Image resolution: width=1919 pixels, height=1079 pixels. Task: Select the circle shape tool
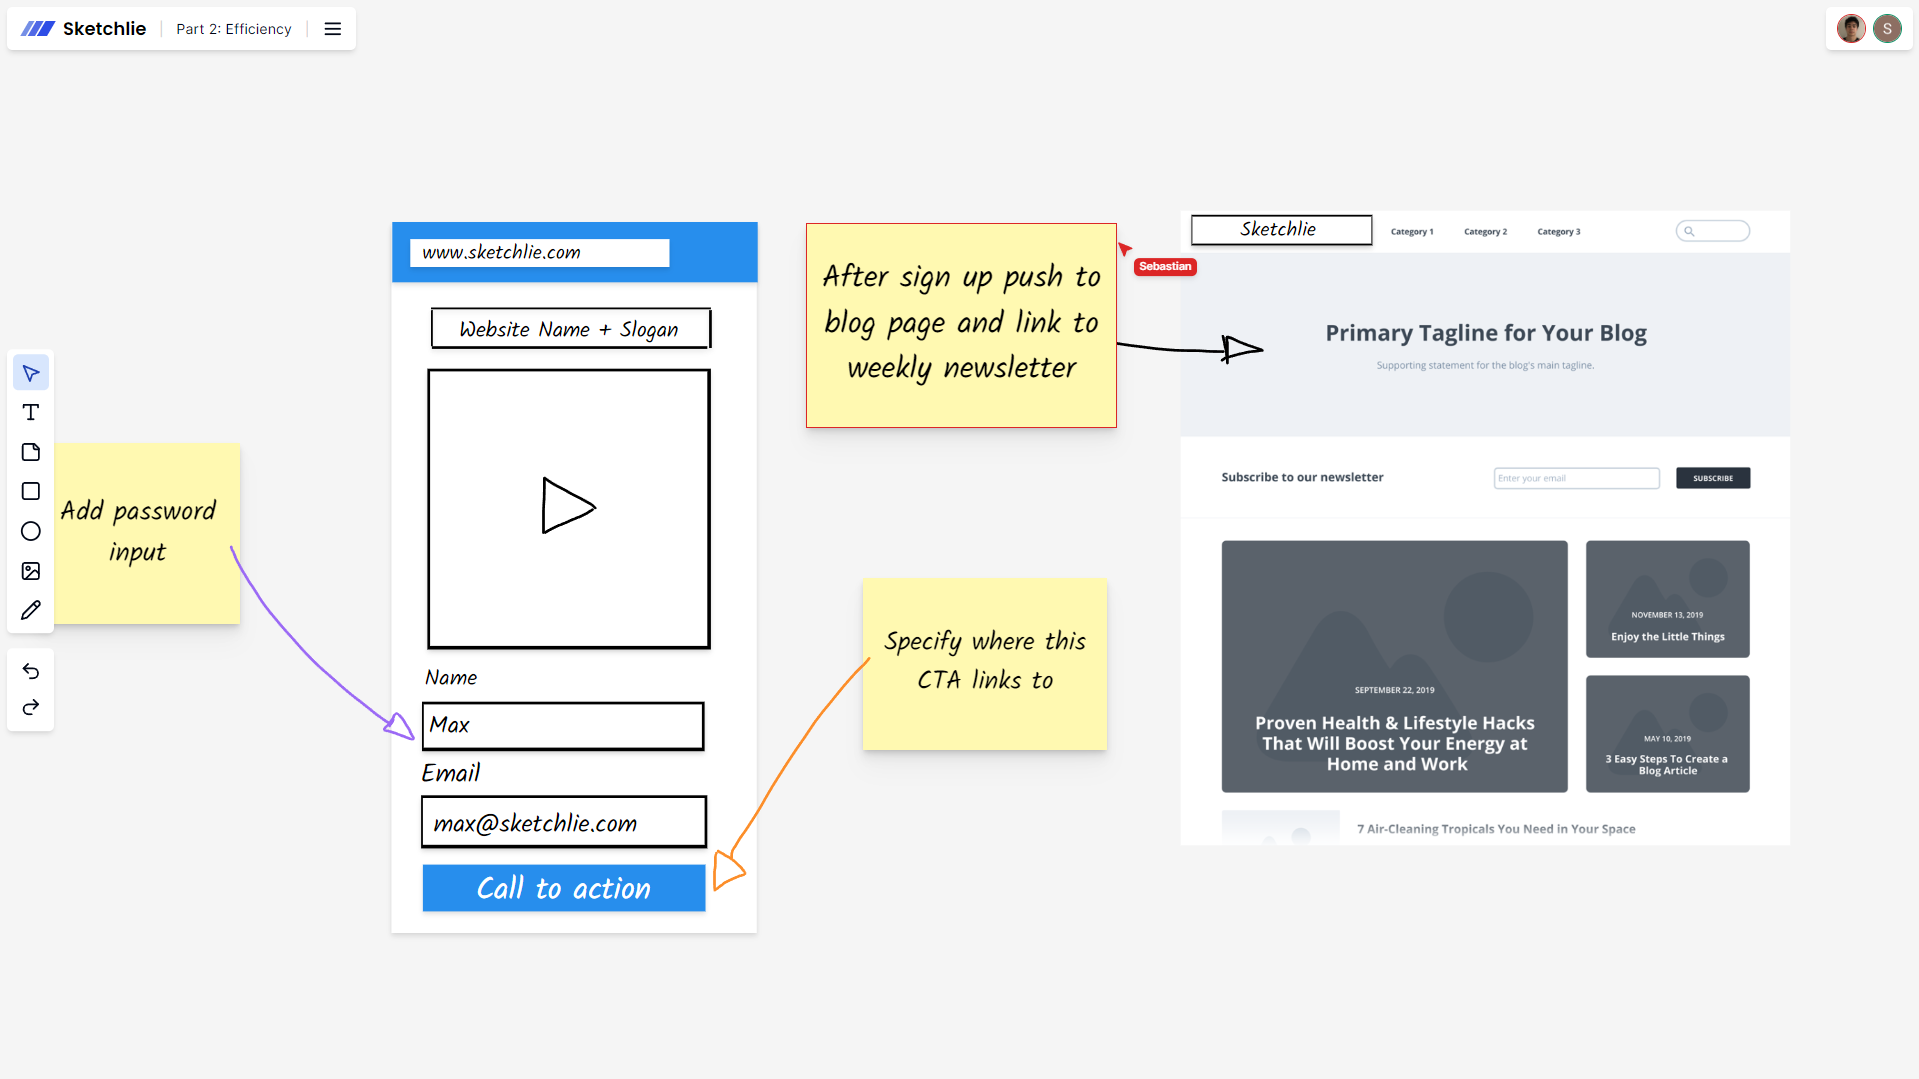(31, 531)
